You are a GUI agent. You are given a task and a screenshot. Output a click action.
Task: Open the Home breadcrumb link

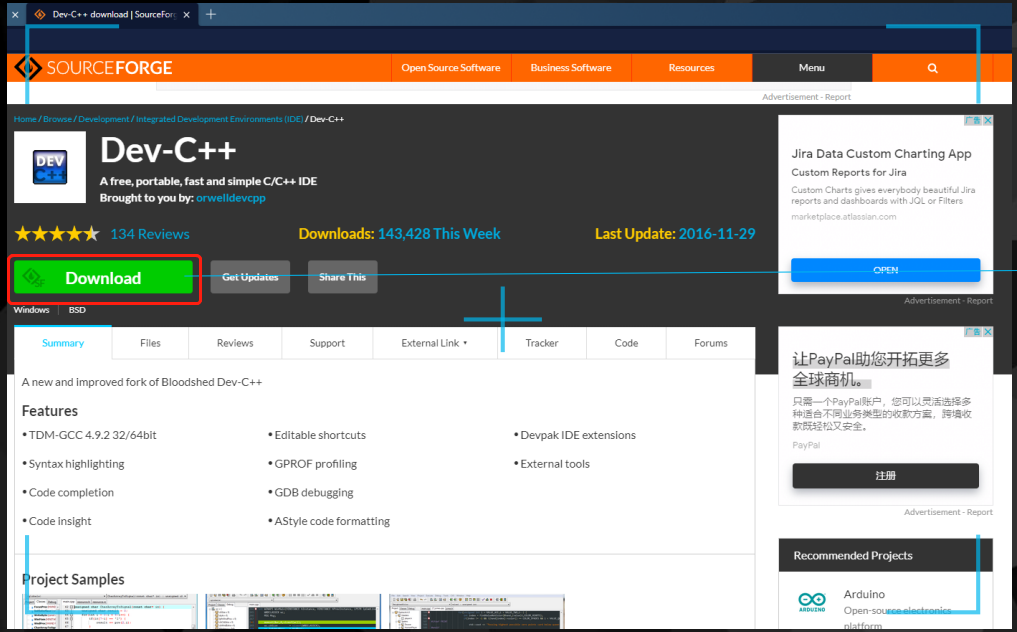[x=25, y=119]
